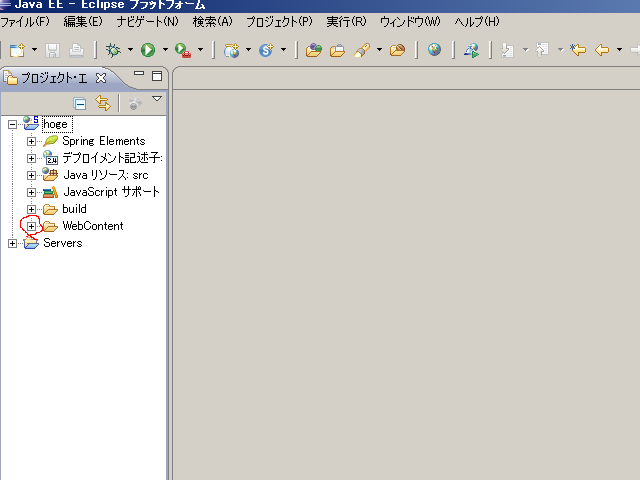Click the Next Annotation icon
Viewport: 640px width, 480px height.
tap(507, 50)
